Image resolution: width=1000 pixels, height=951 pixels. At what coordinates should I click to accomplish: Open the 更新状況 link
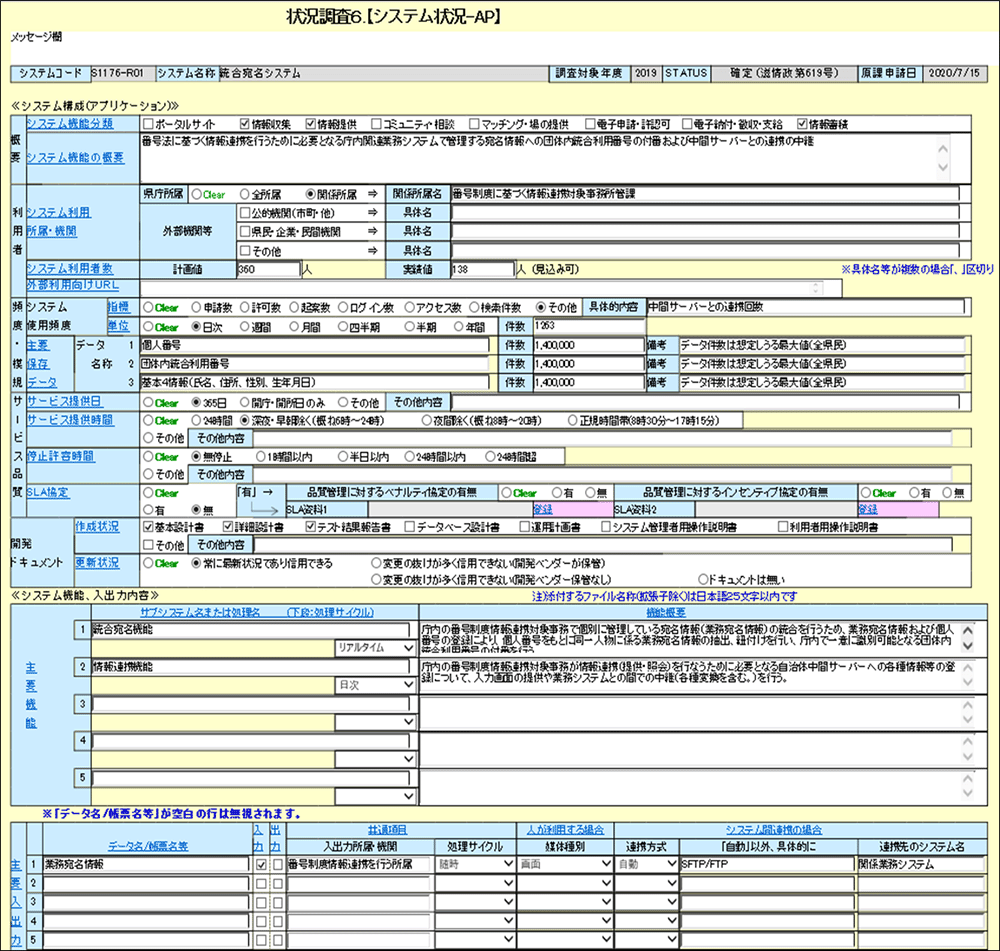click(97, 563)
